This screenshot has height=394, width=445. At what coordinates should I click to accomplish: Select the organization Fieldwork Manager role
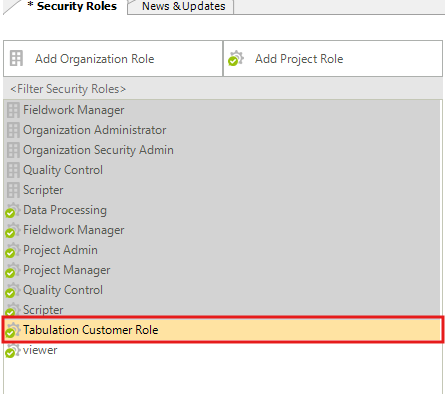(223, 110)
